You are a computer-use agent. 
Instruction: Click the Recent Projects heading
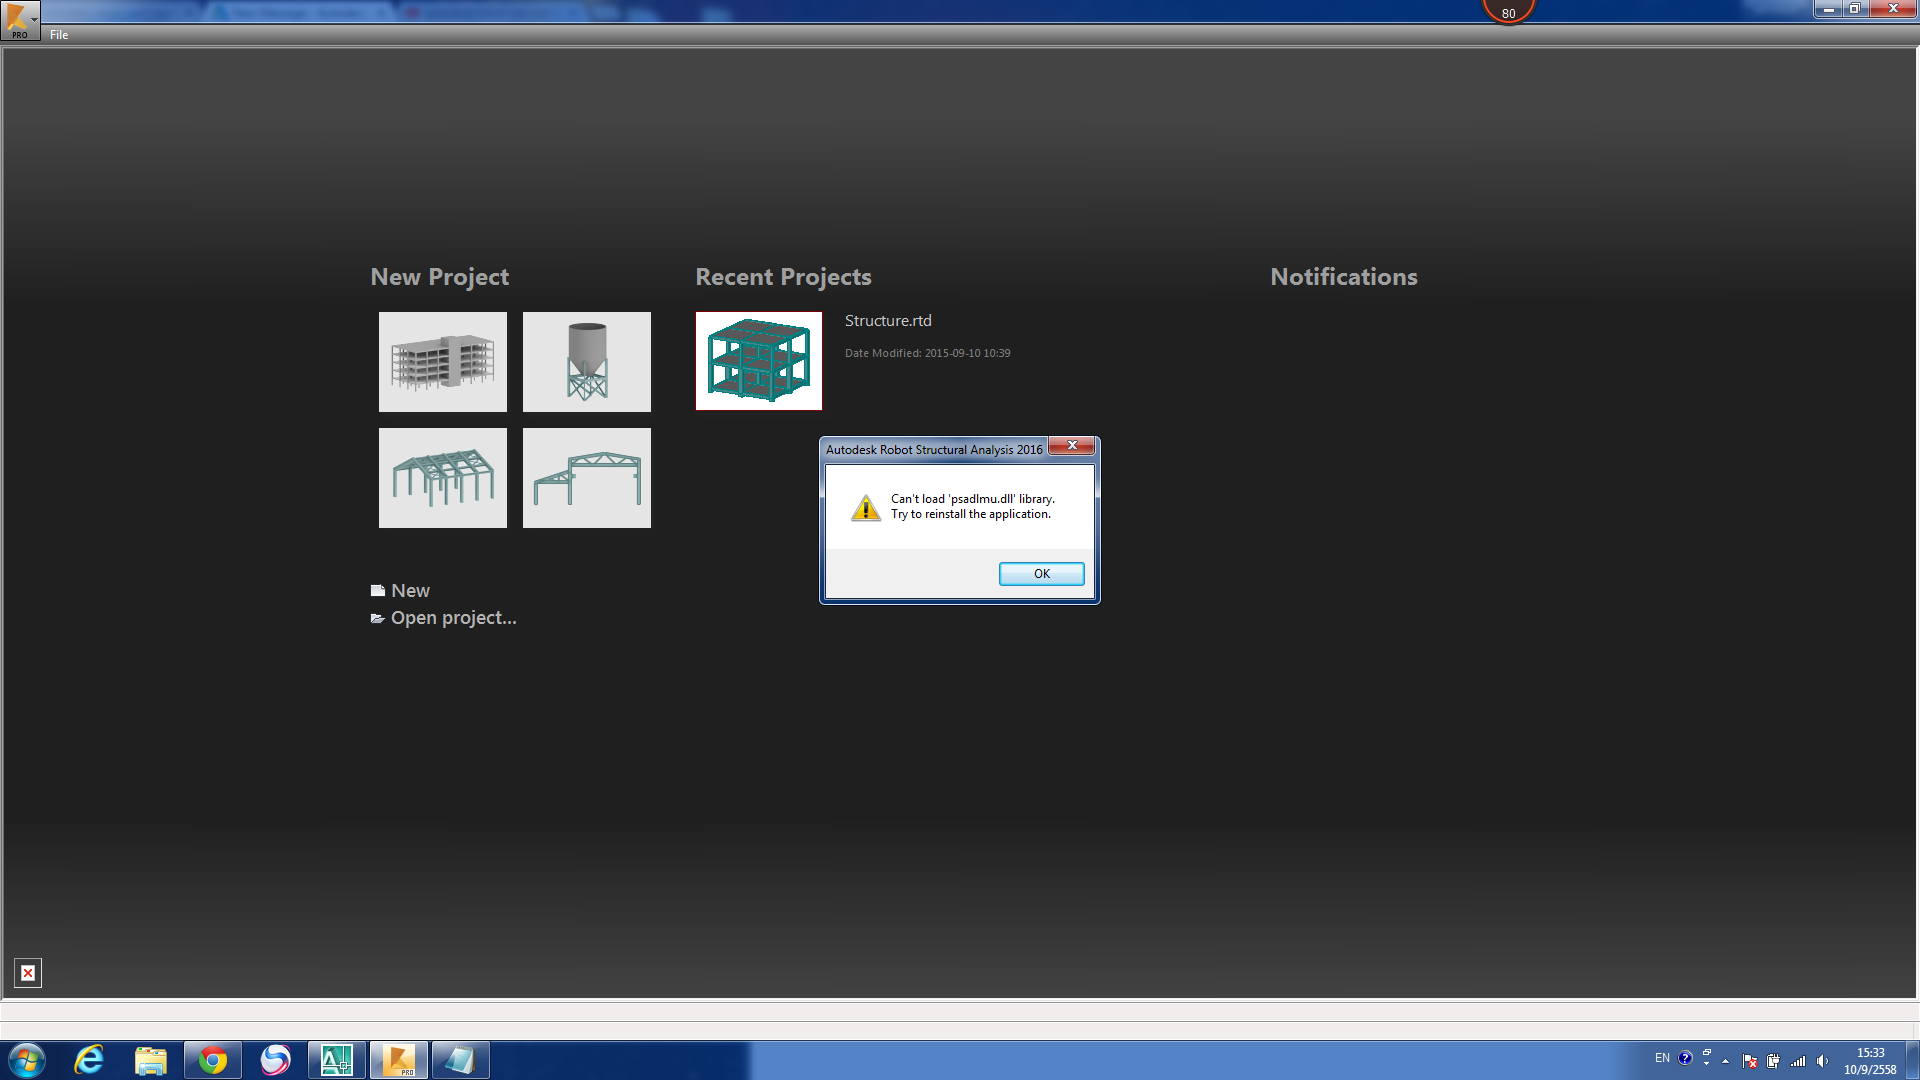pyautogui.click(x=783, y=277)
